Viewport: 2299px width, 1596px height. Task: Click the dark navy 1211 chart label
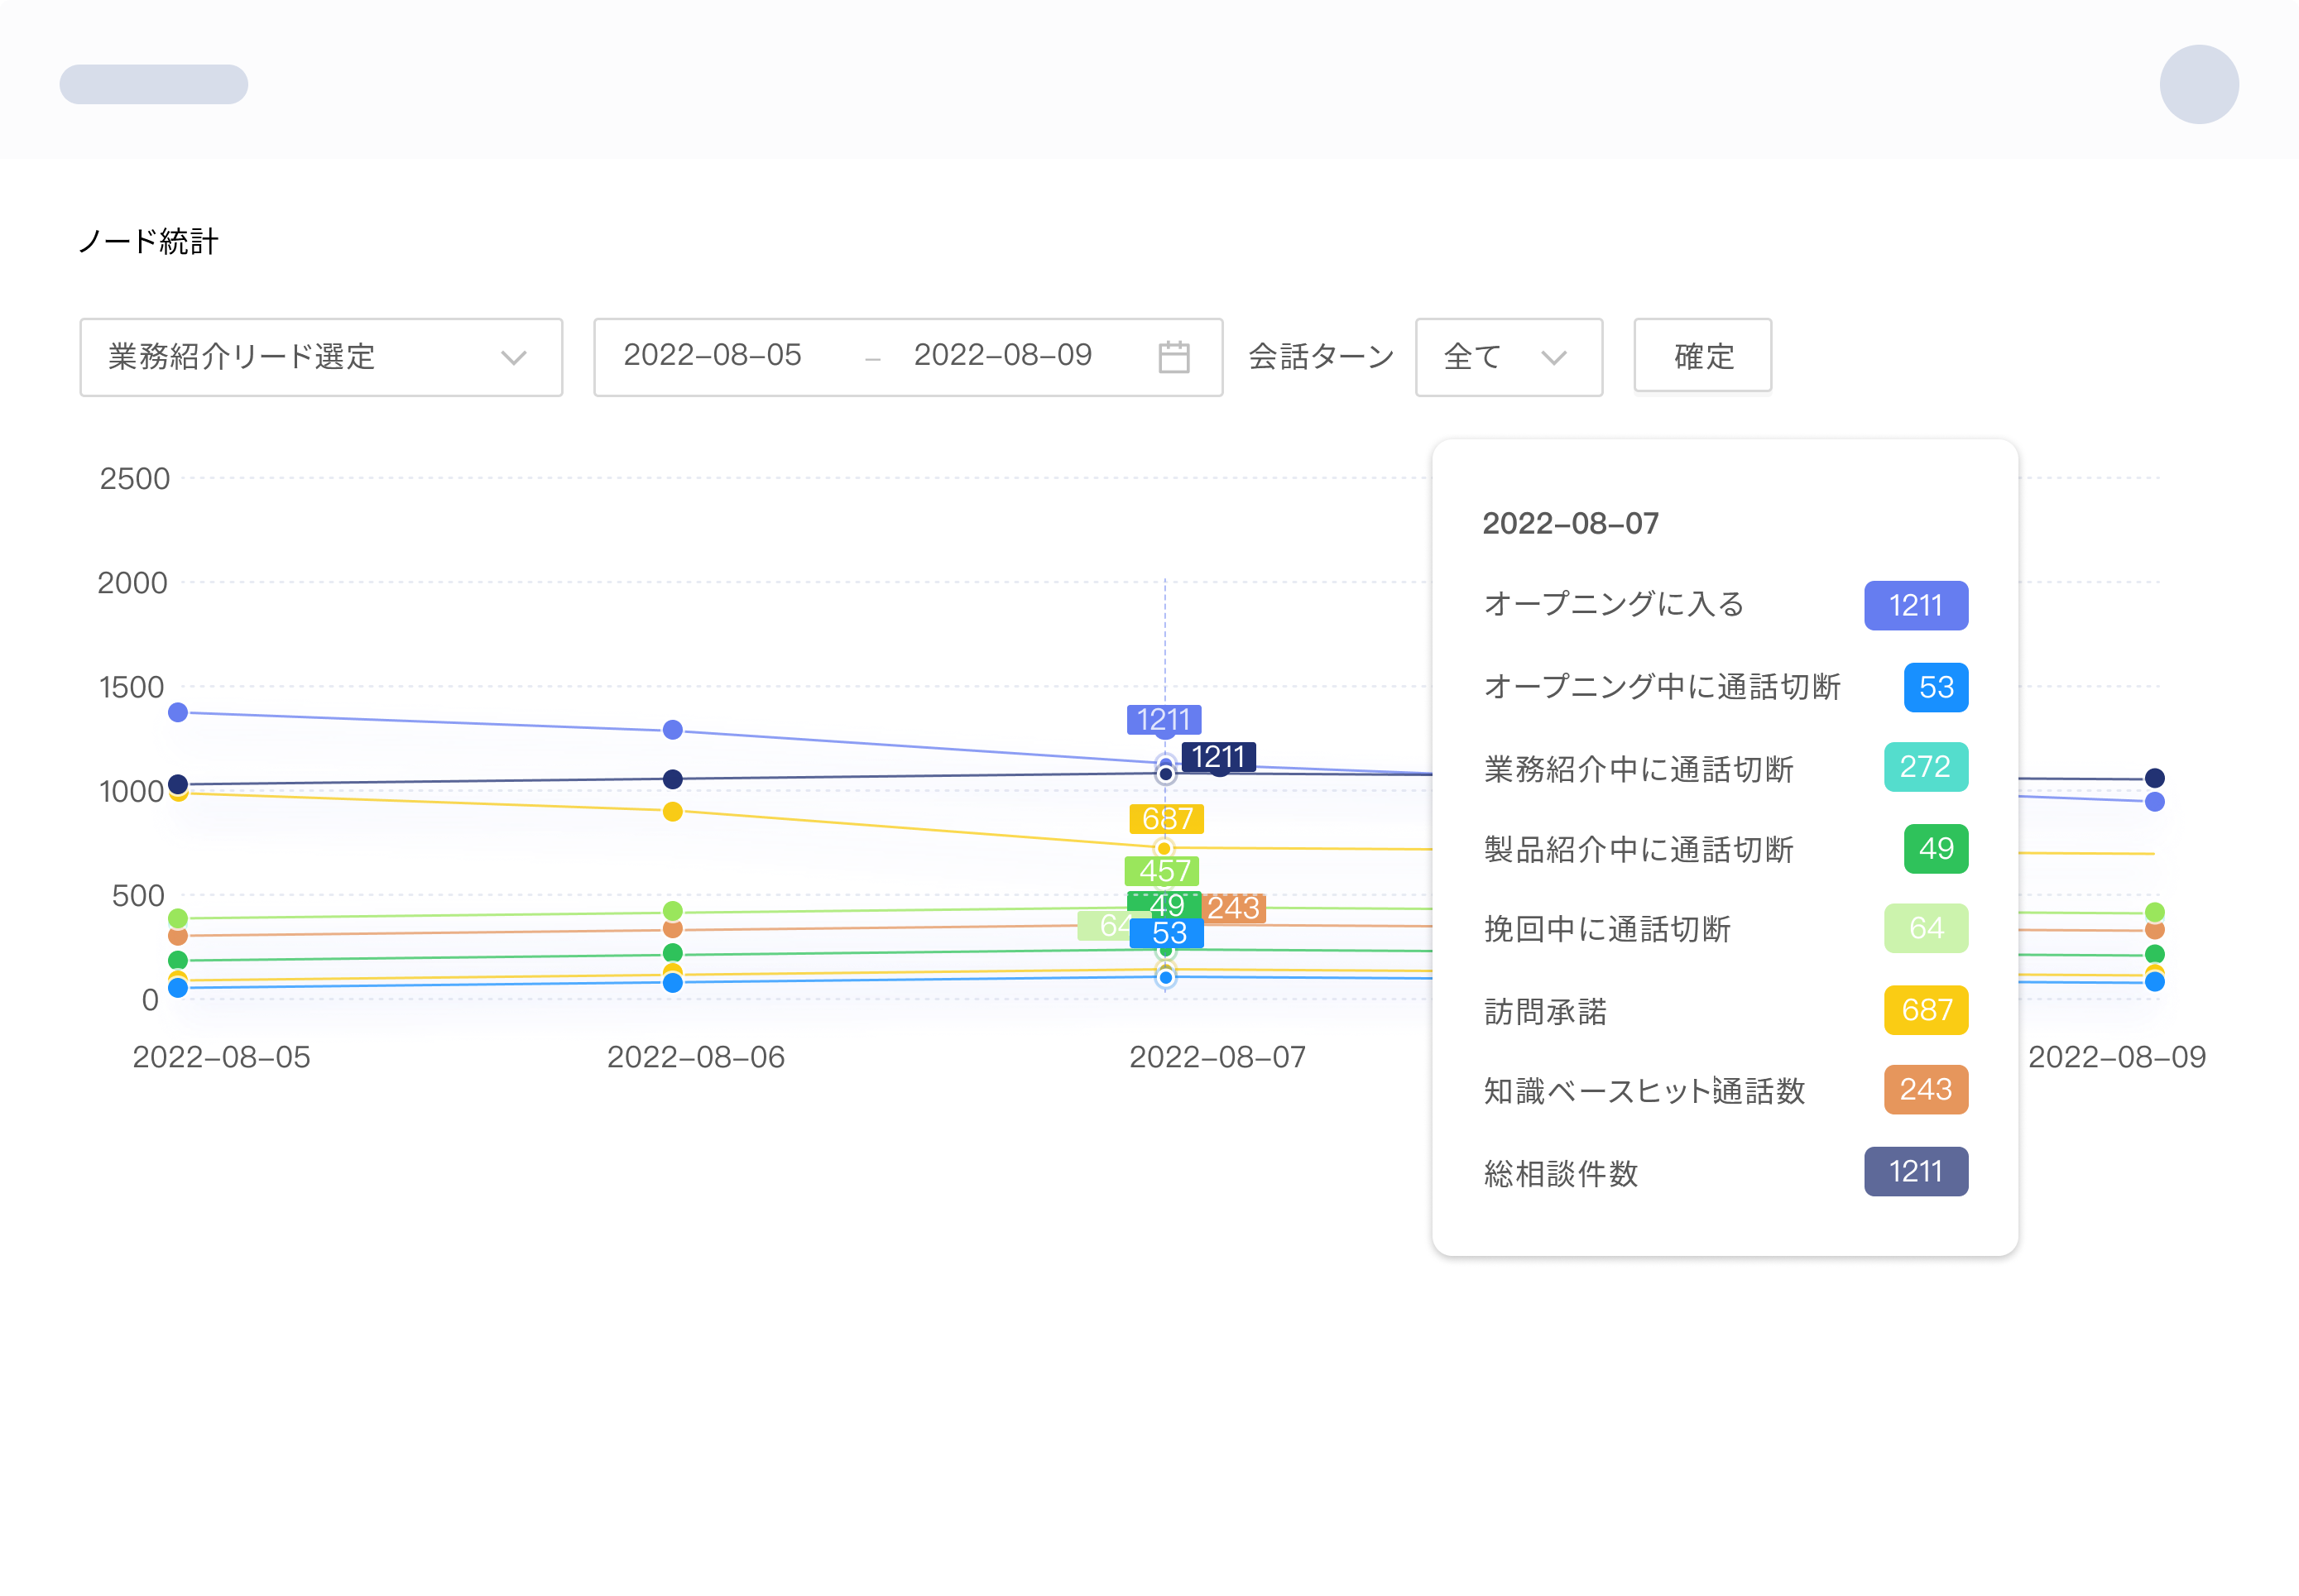click(x=1218, y=756)
